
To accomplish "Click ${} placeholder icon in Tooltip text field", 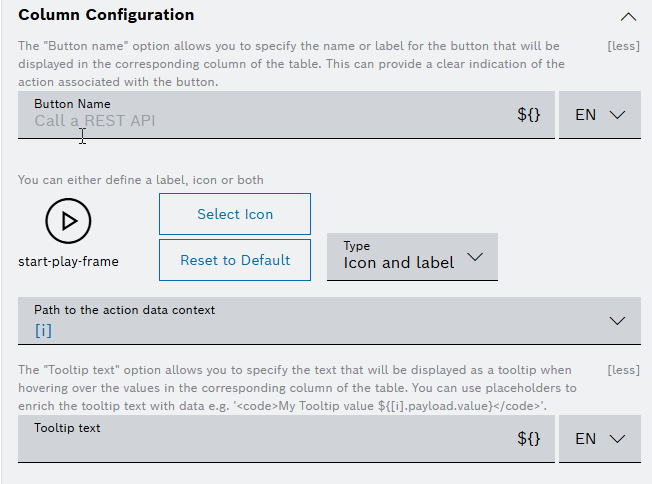I will point(529,439).
